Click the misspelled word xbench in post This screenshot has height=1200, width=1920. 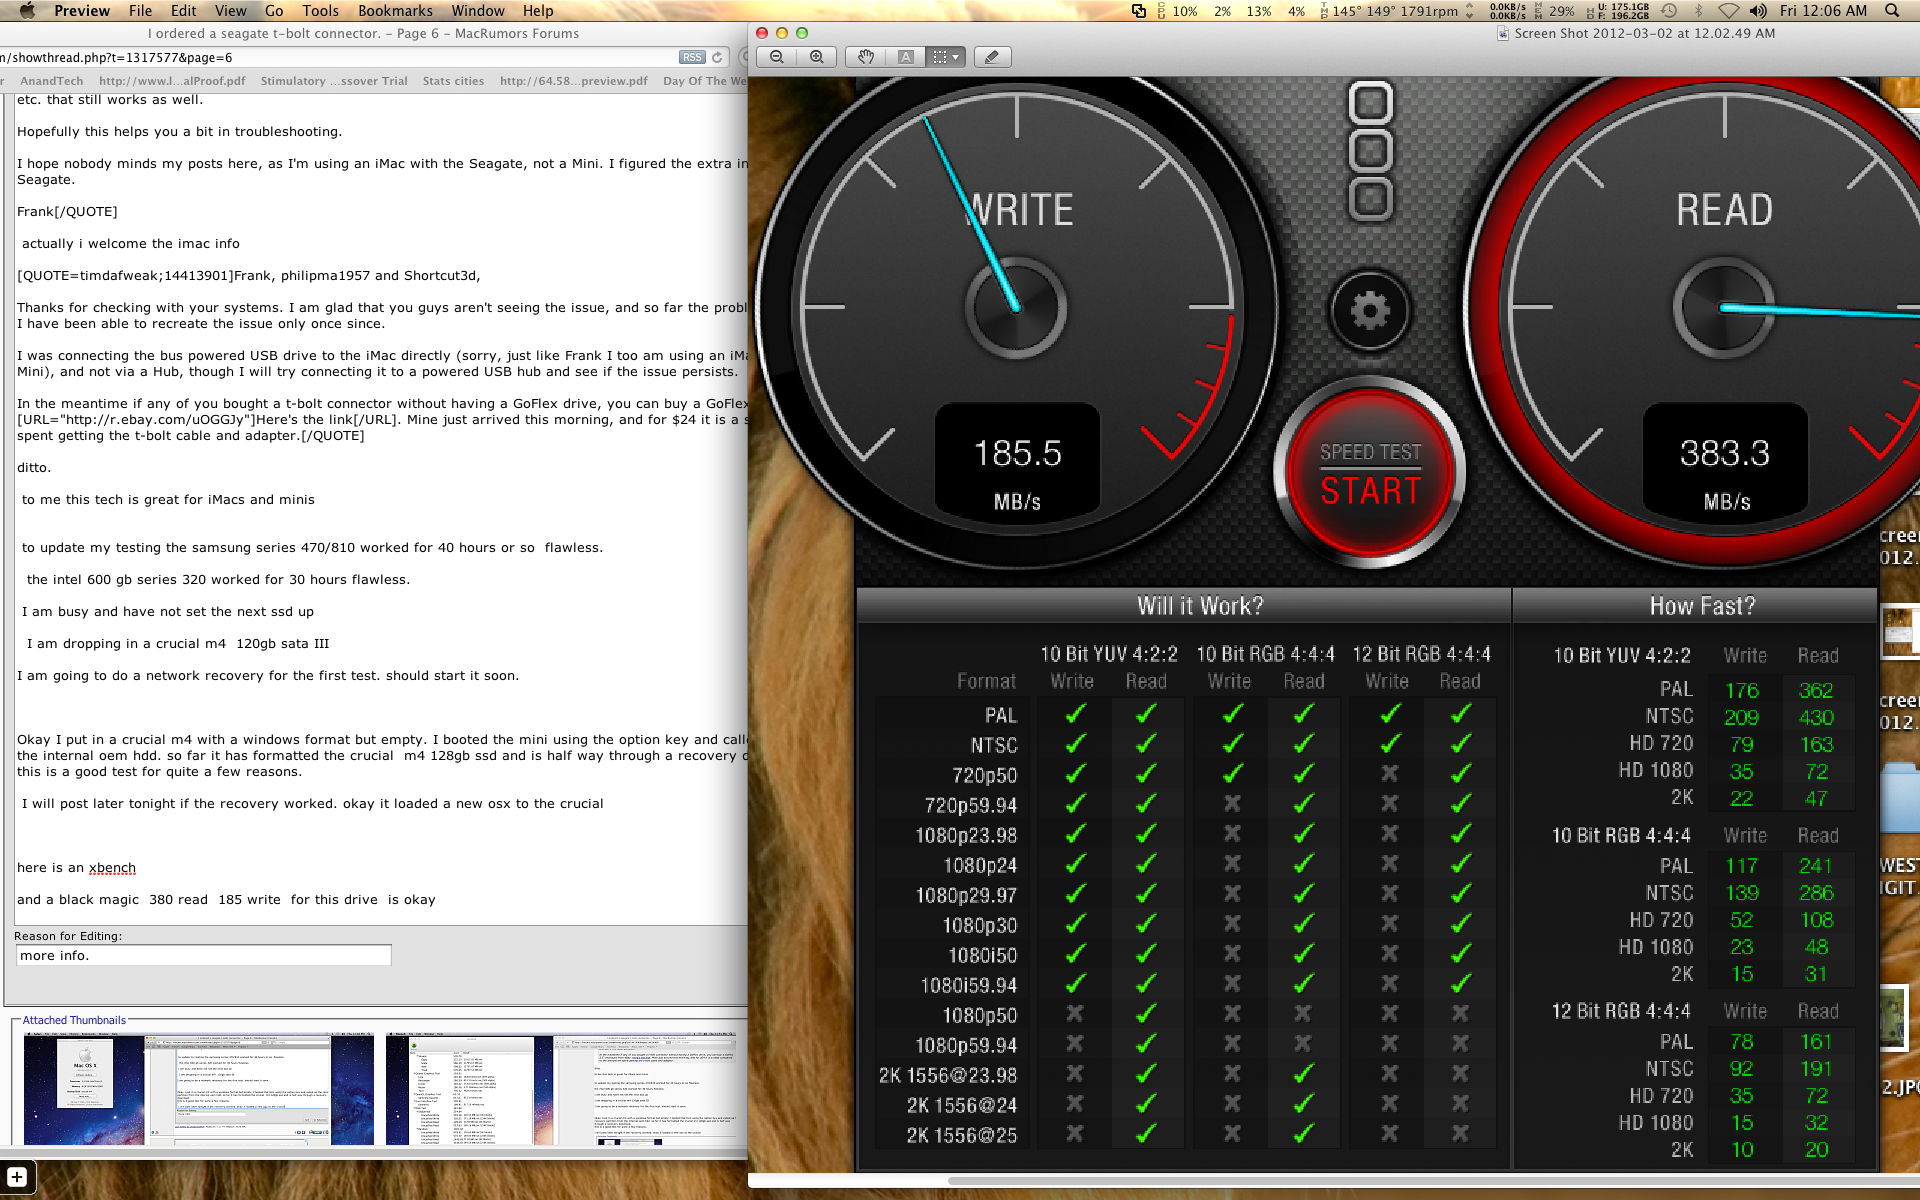112,868
